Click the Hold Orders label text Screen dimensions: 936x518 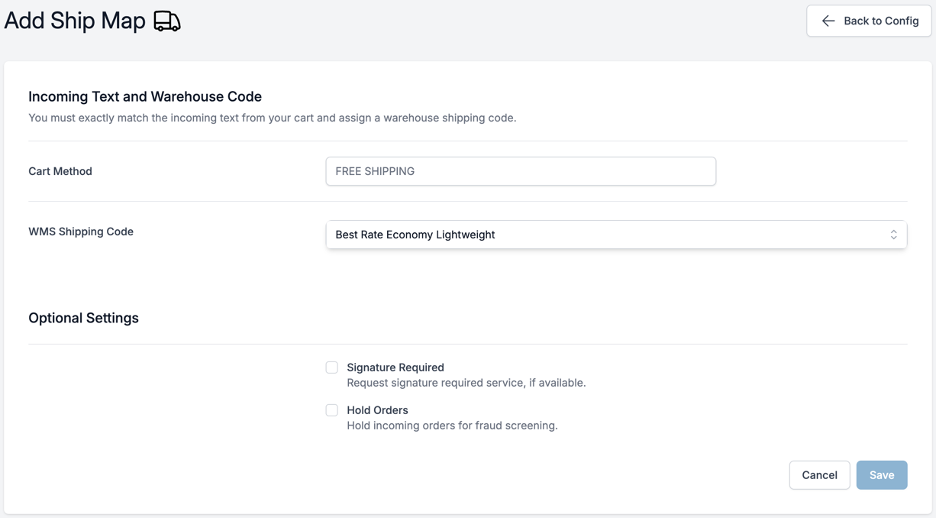377,410
